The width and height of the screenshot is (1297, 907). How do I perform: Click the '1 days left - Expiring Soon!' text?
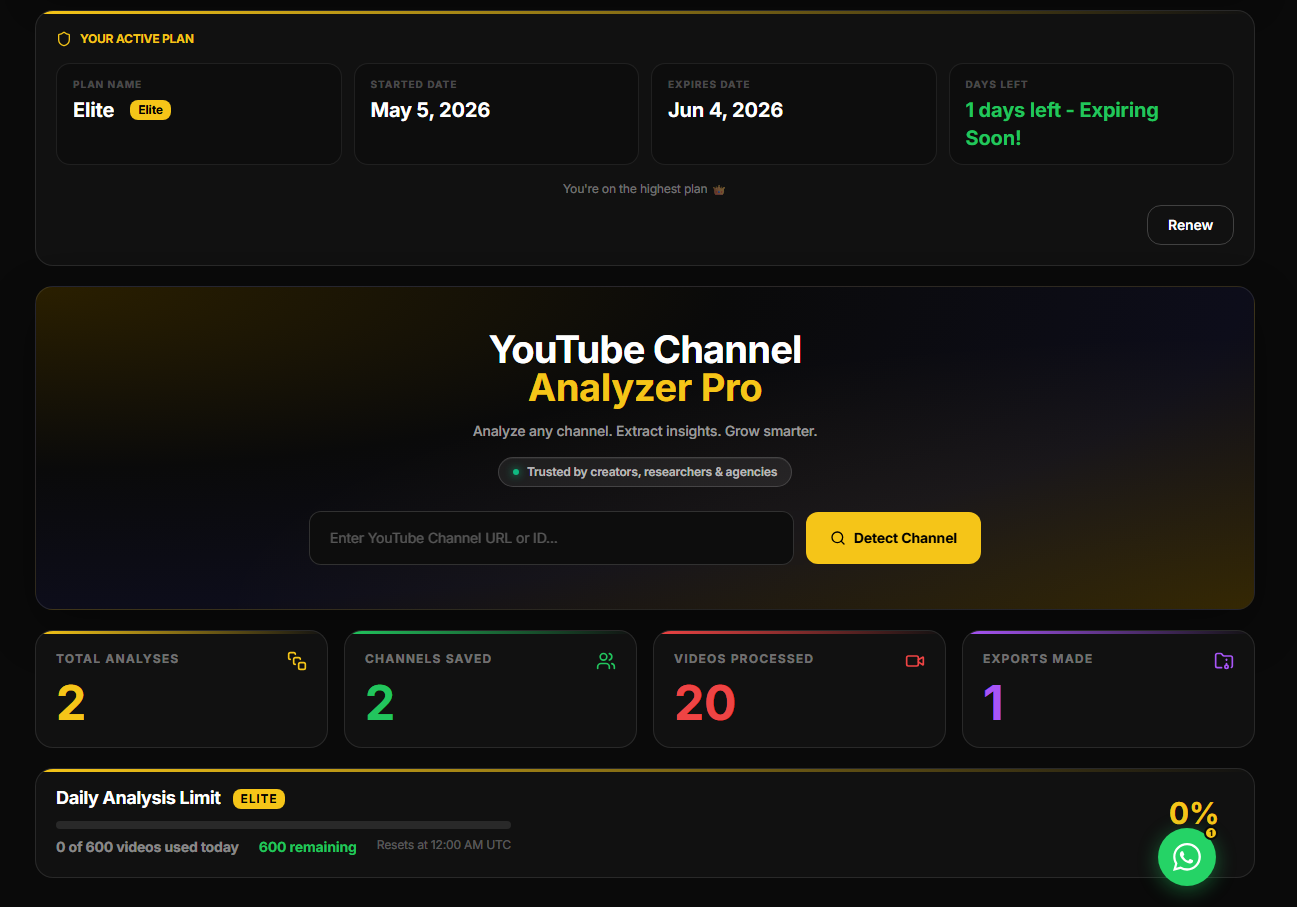tap(1061, 124)
